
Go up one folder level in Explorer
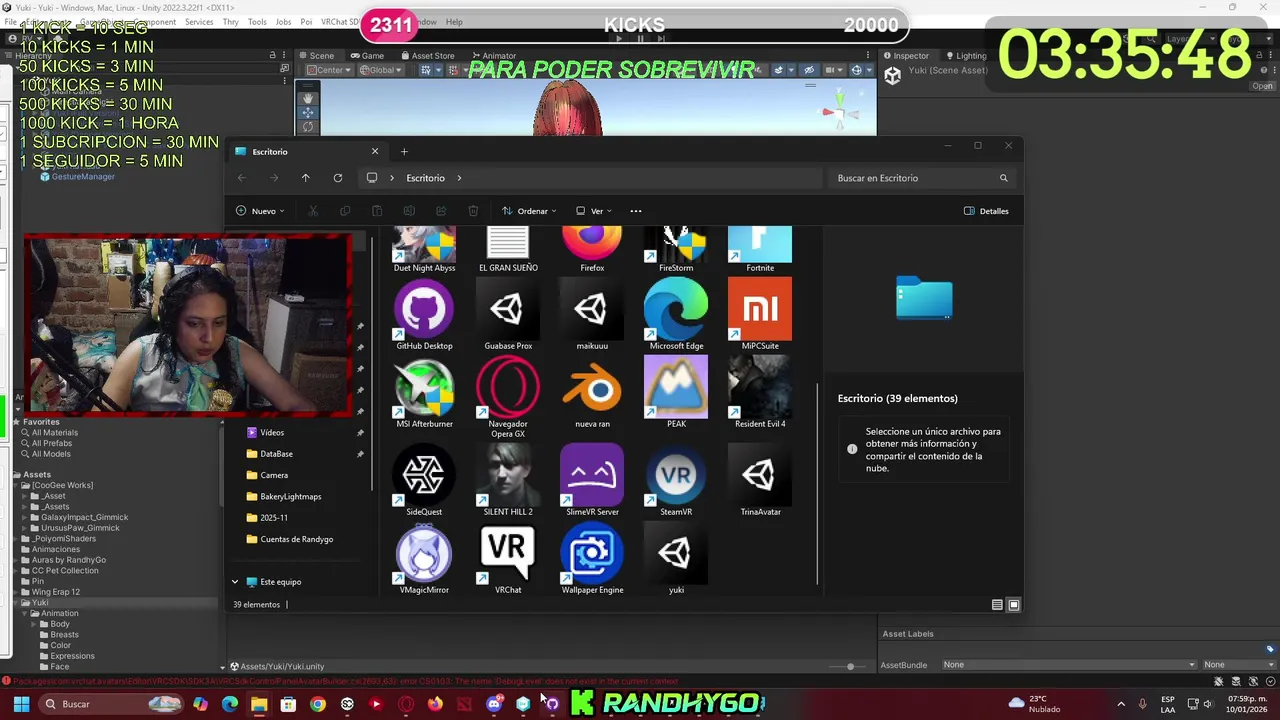pyautogui.click(x=306, y=178)
